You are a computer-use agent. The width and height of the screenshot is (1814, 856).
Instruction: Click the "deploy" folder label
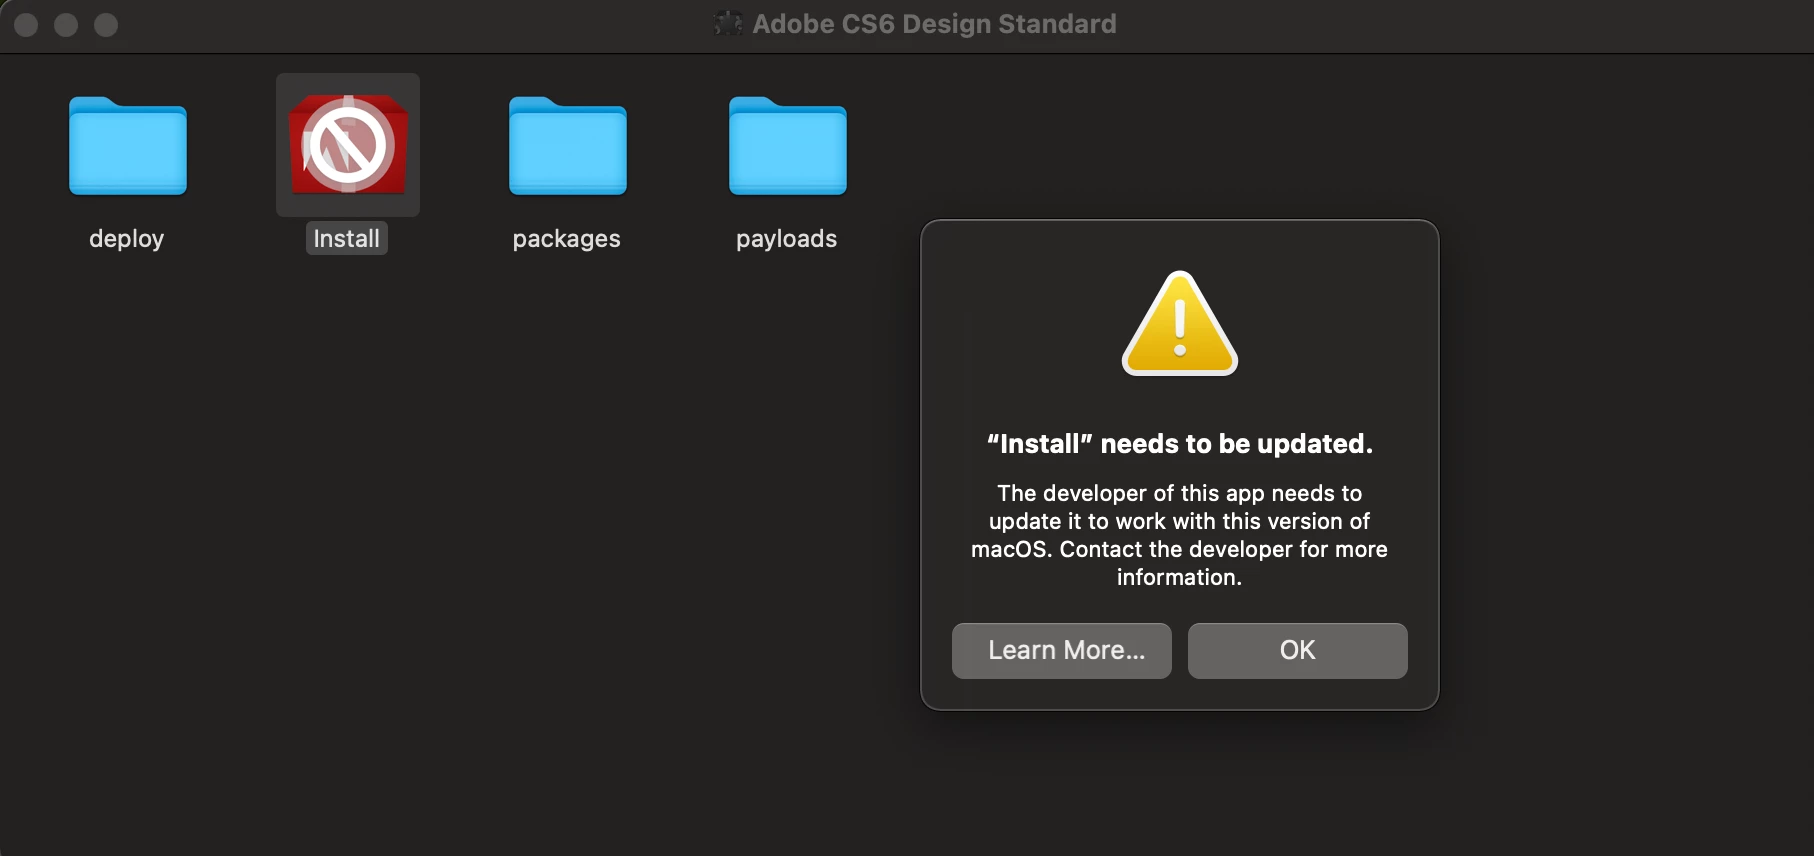point(127,239)
